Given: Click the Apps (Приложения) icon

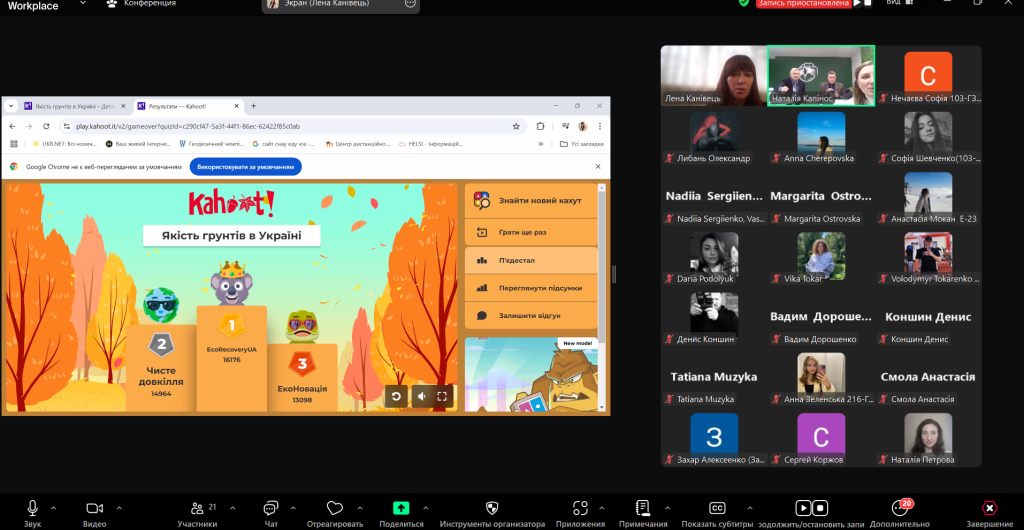Looking at the screenshot, I should tap(580, 508).
